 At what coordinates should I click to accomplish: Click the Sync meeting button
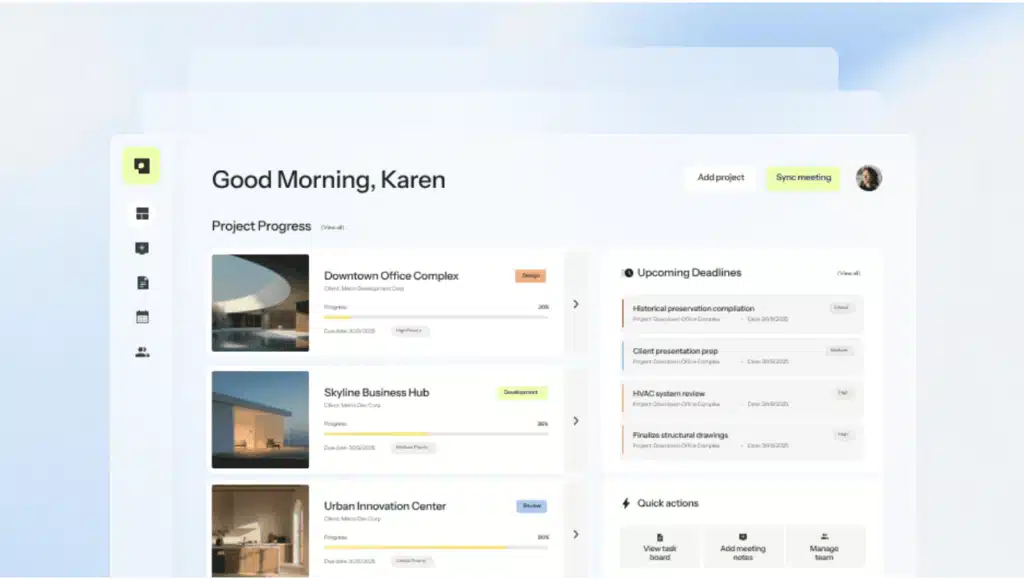(x=803, y=178)
